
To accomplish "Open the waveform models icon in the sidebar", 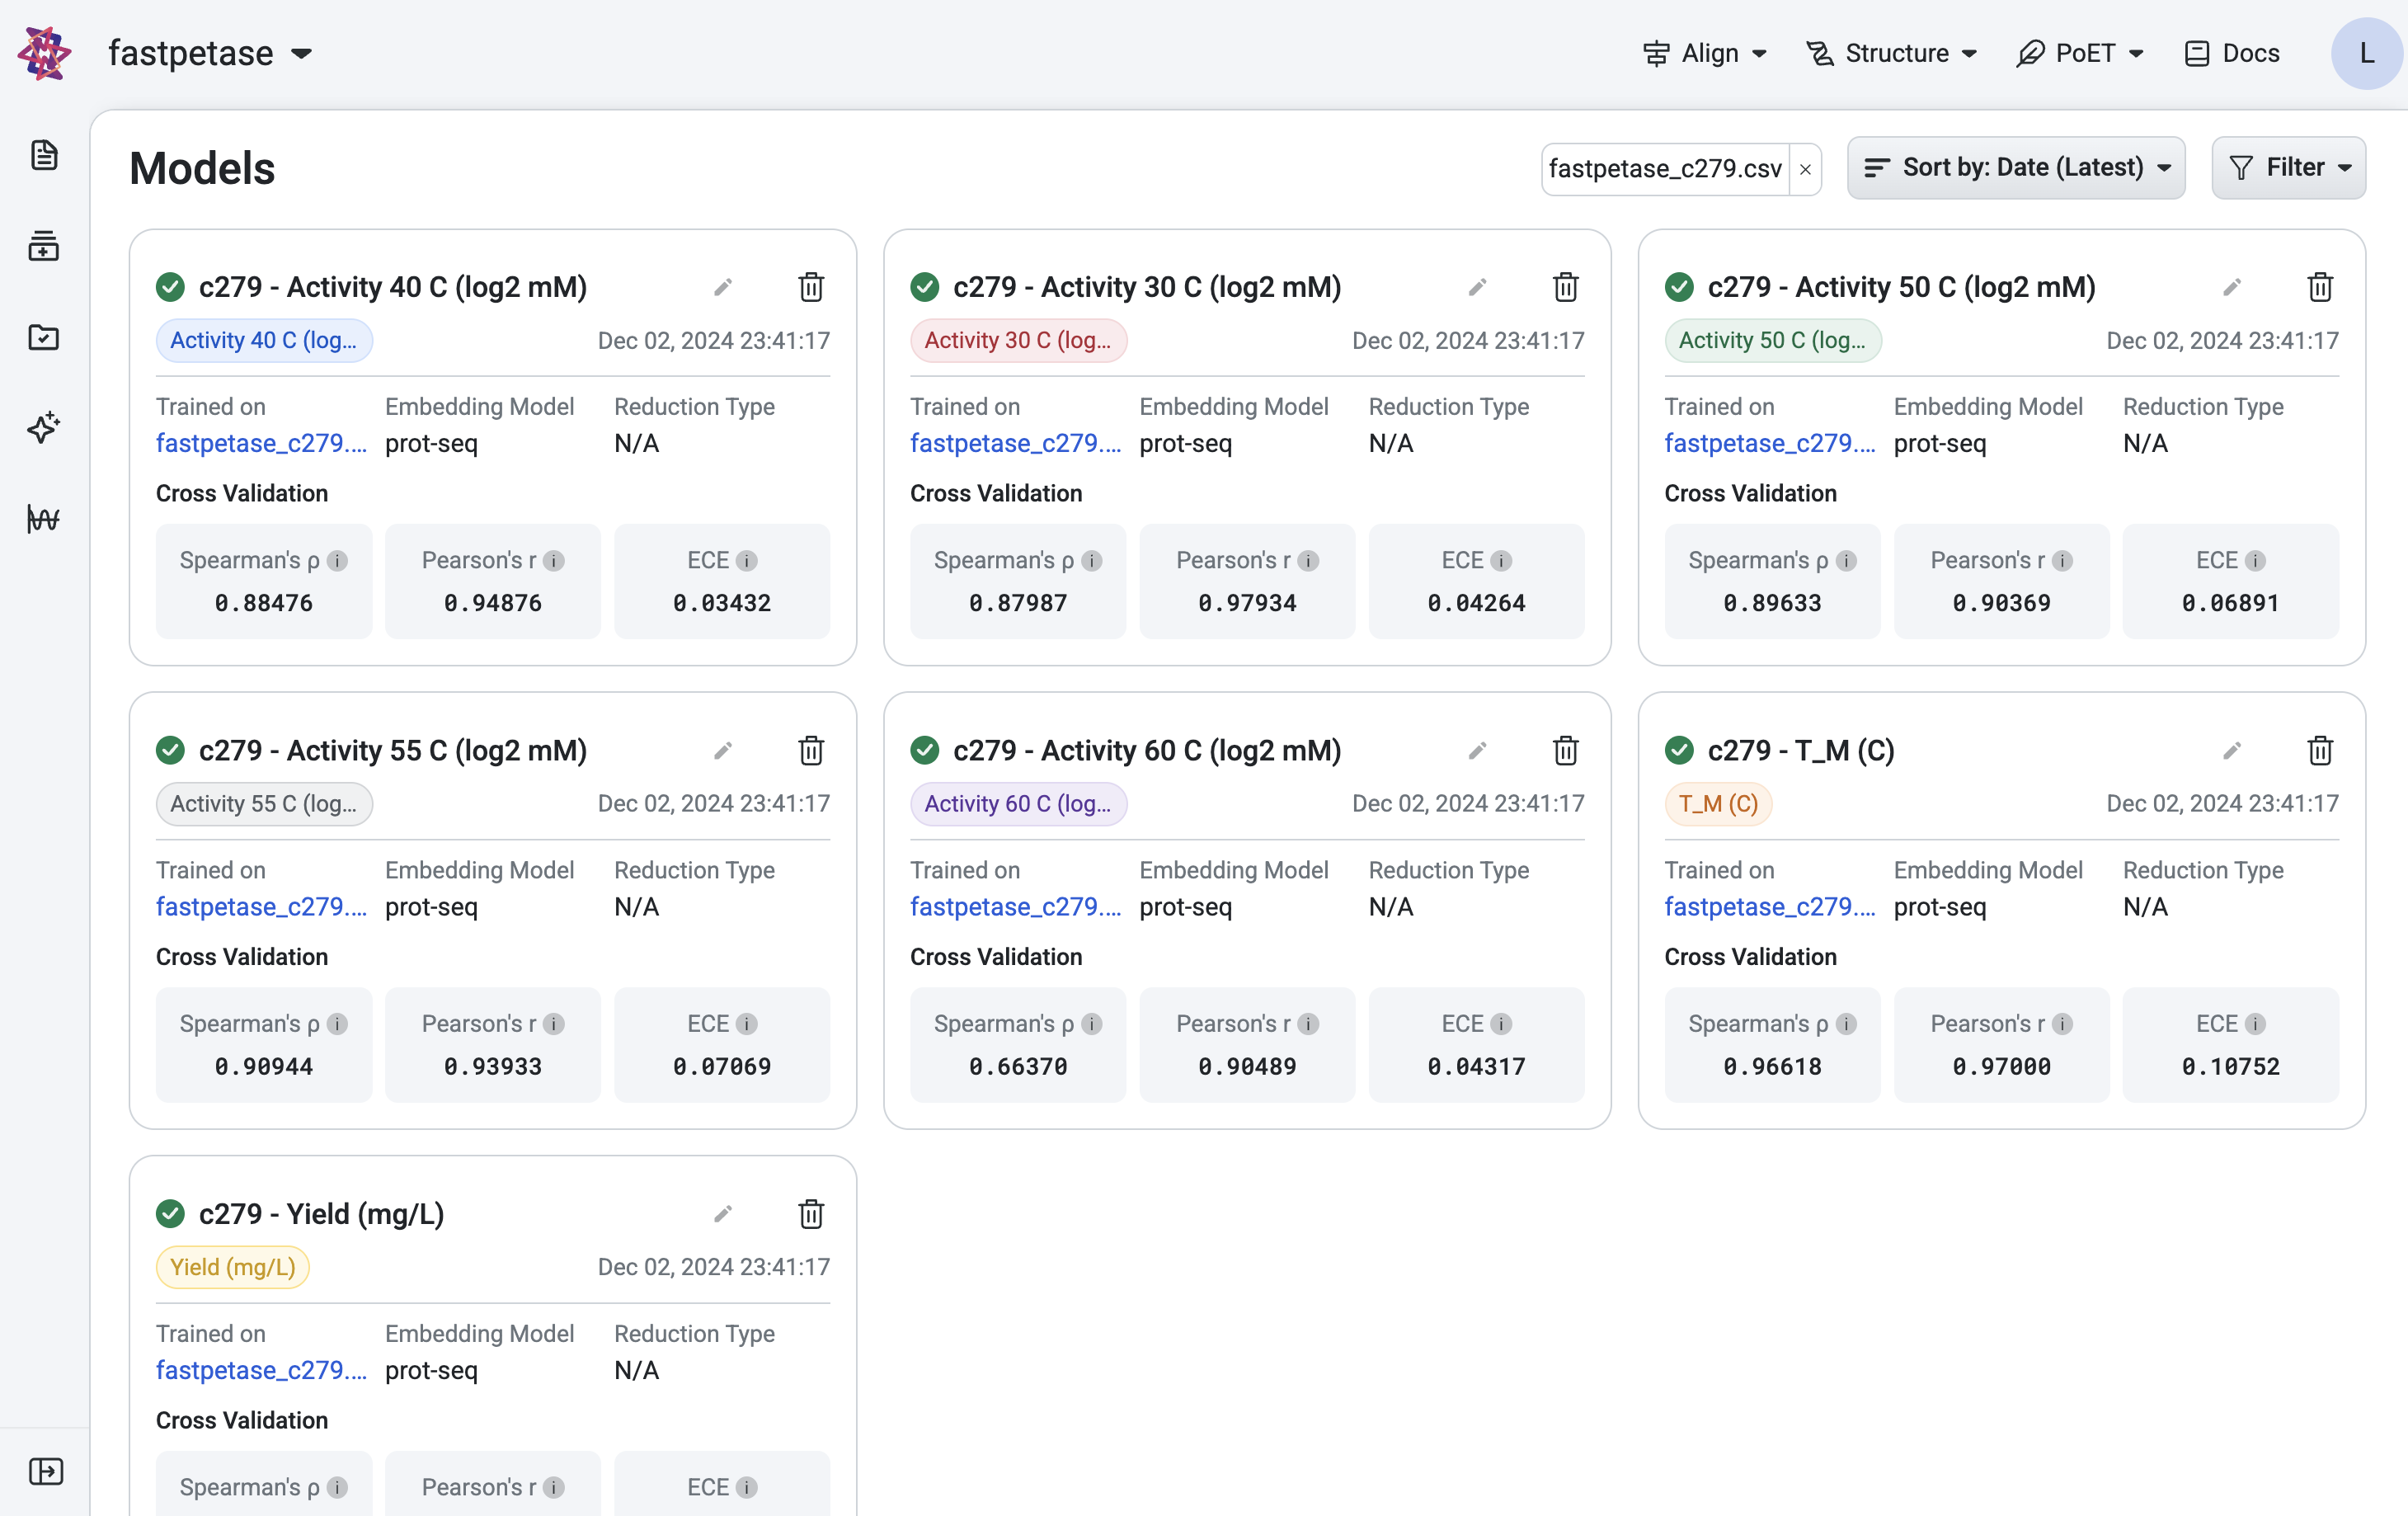I will click(44, 519).
